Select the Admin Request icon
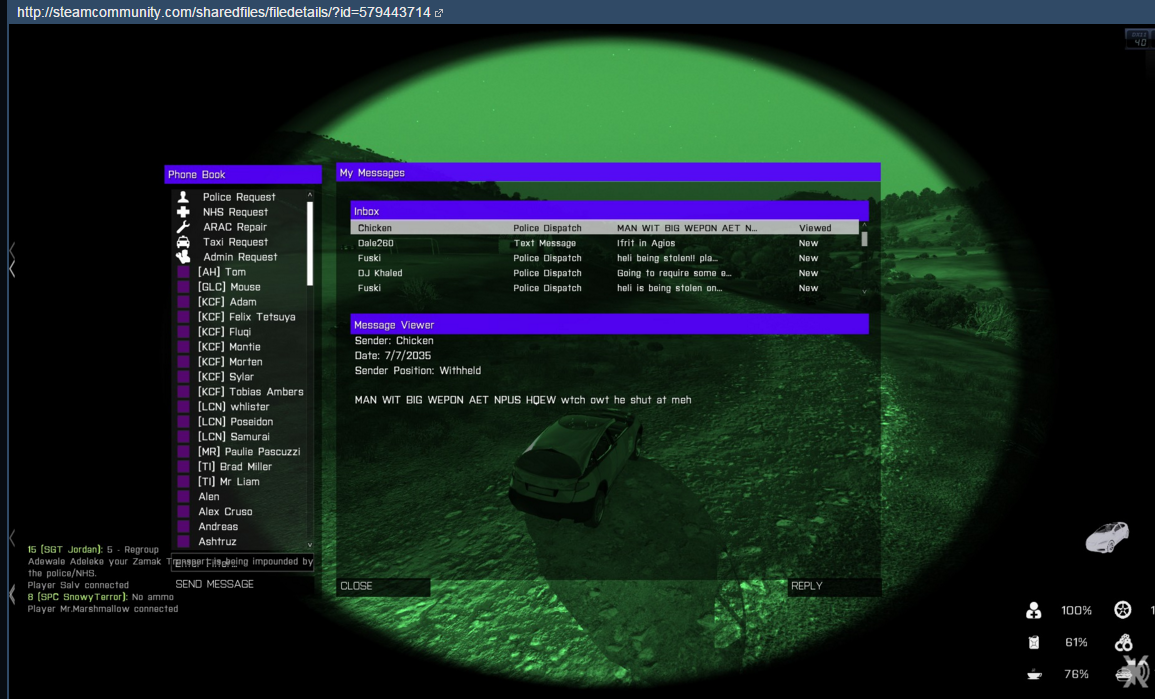Image resolution: width=1155 pixels, height=699 pixels. (x=183, y=256)
